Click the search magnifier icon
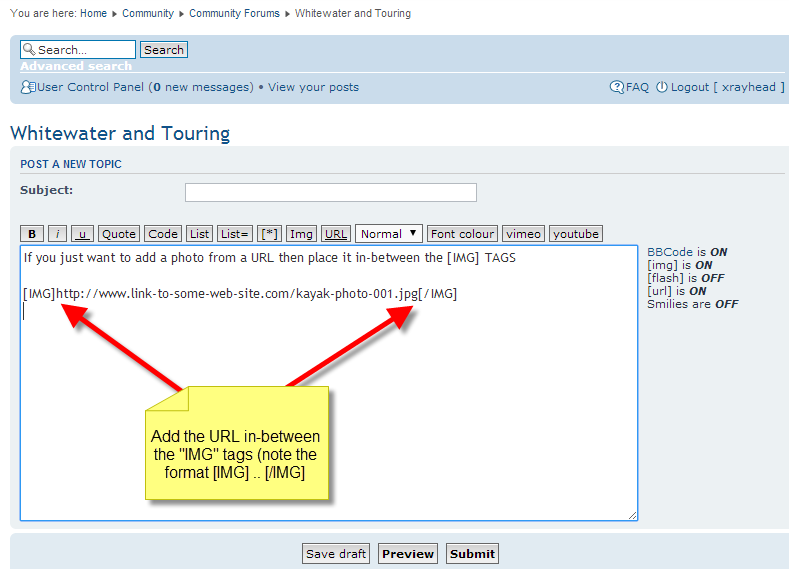The height and width of the screenshot is (569, 789). [29, 49]
